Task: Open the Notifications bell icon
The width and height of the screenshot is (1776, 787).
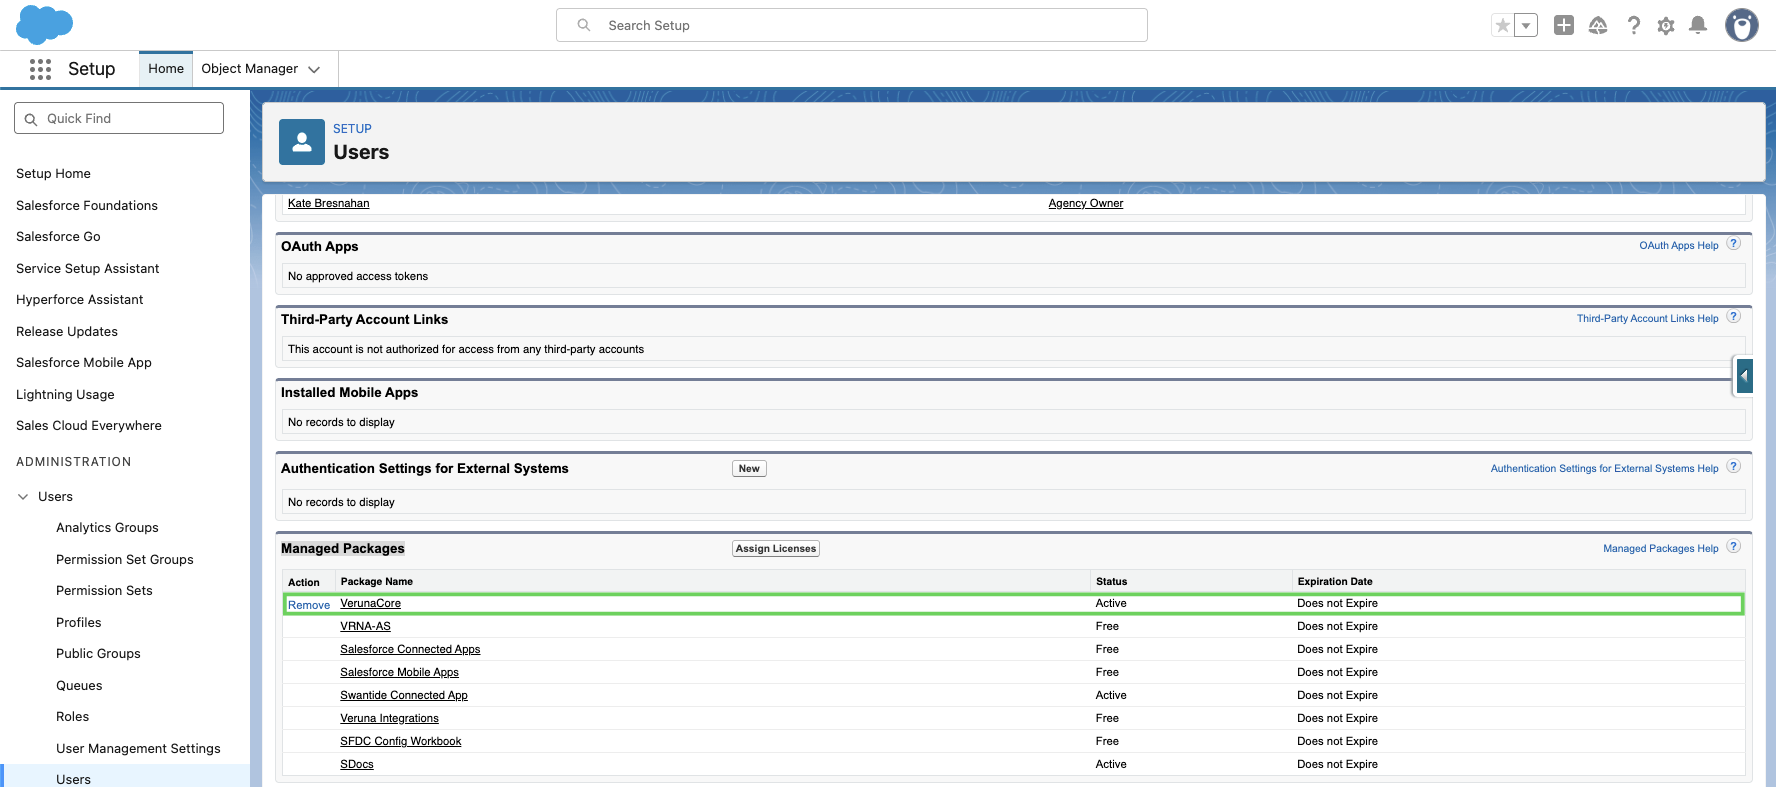Action: tap(1698, 25)
